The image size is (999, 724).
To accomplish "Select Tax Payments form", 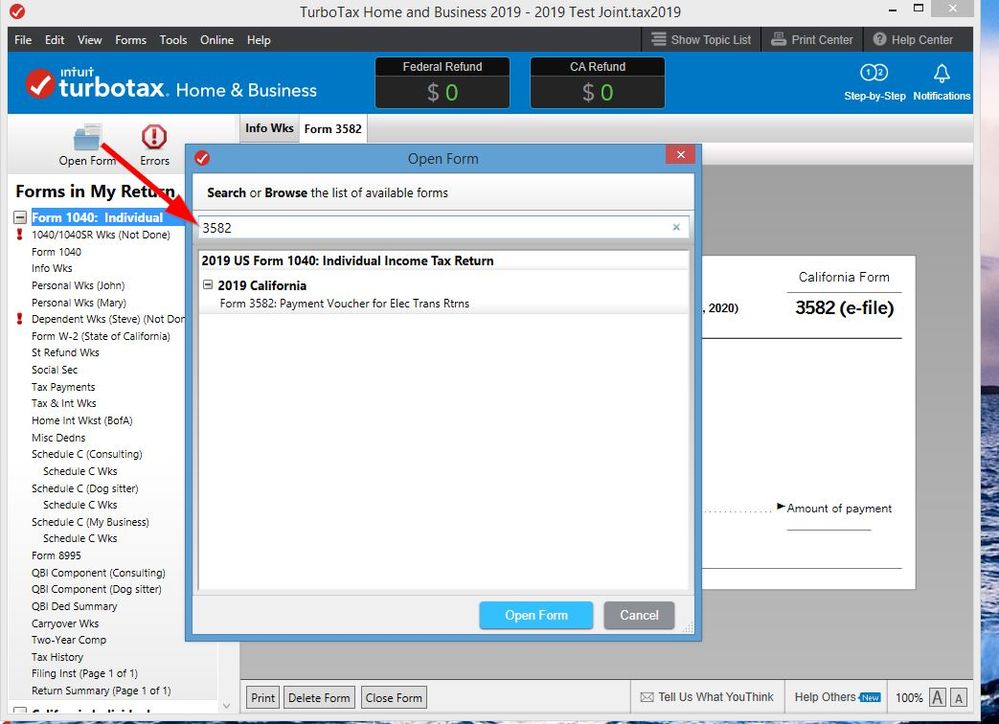I will (63, 387).
